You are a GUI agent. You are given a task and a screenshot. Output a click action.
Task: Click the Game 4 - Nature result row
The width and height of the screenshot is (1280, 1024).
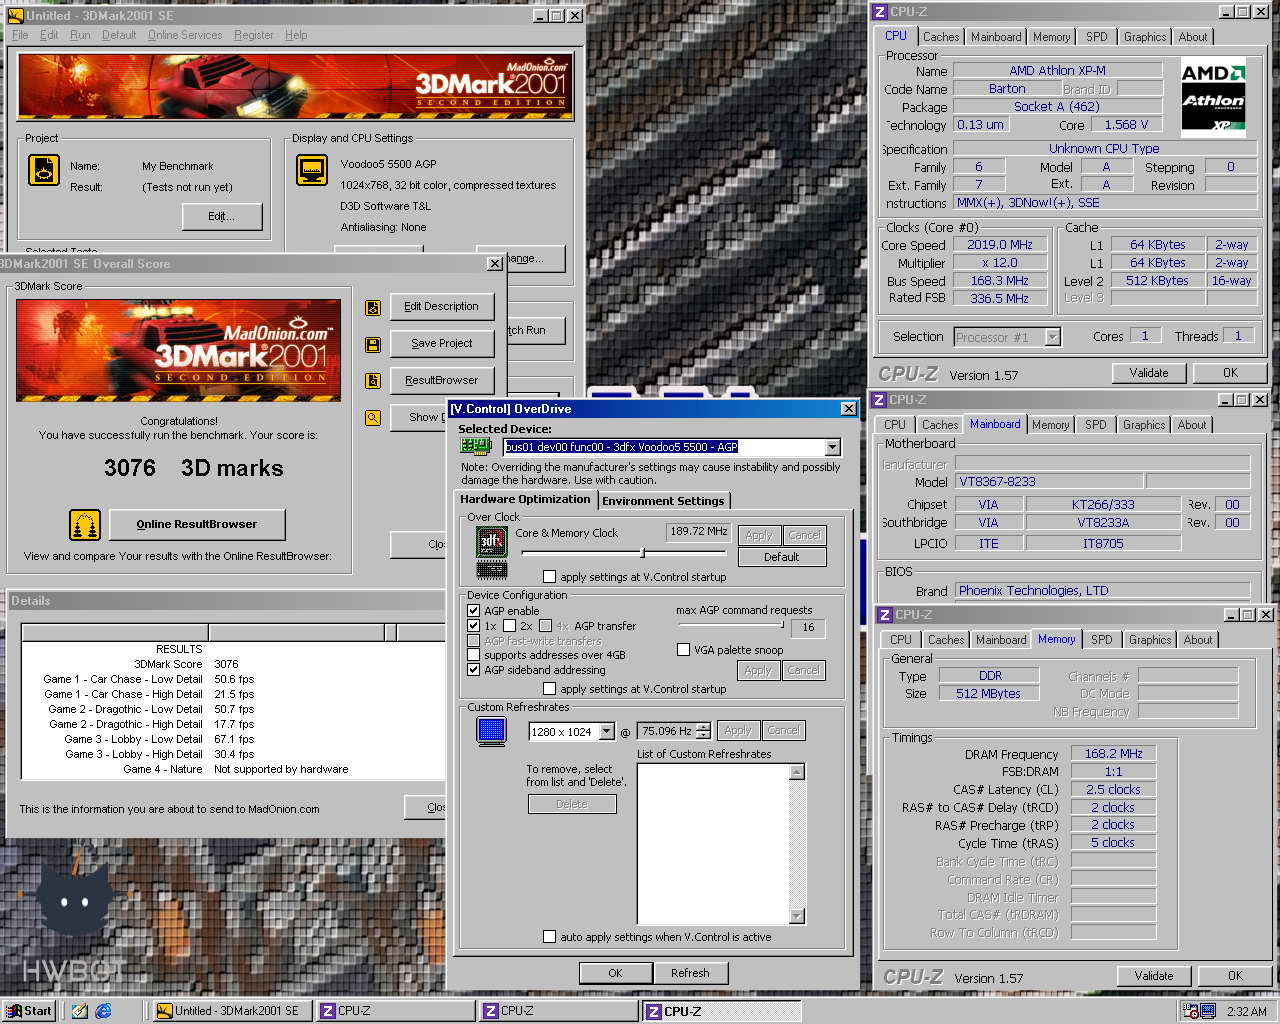(x=234, y=769)
